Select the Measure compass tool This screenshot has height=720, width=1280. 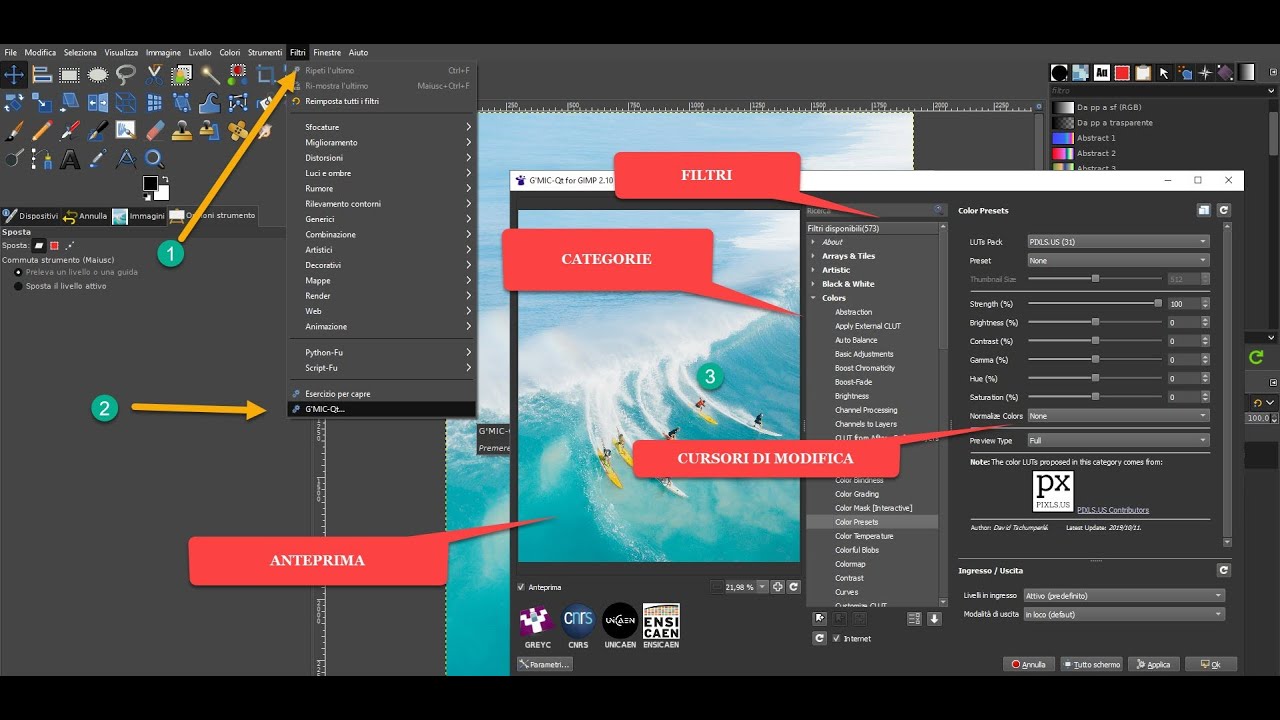click(x=126, y=158)
